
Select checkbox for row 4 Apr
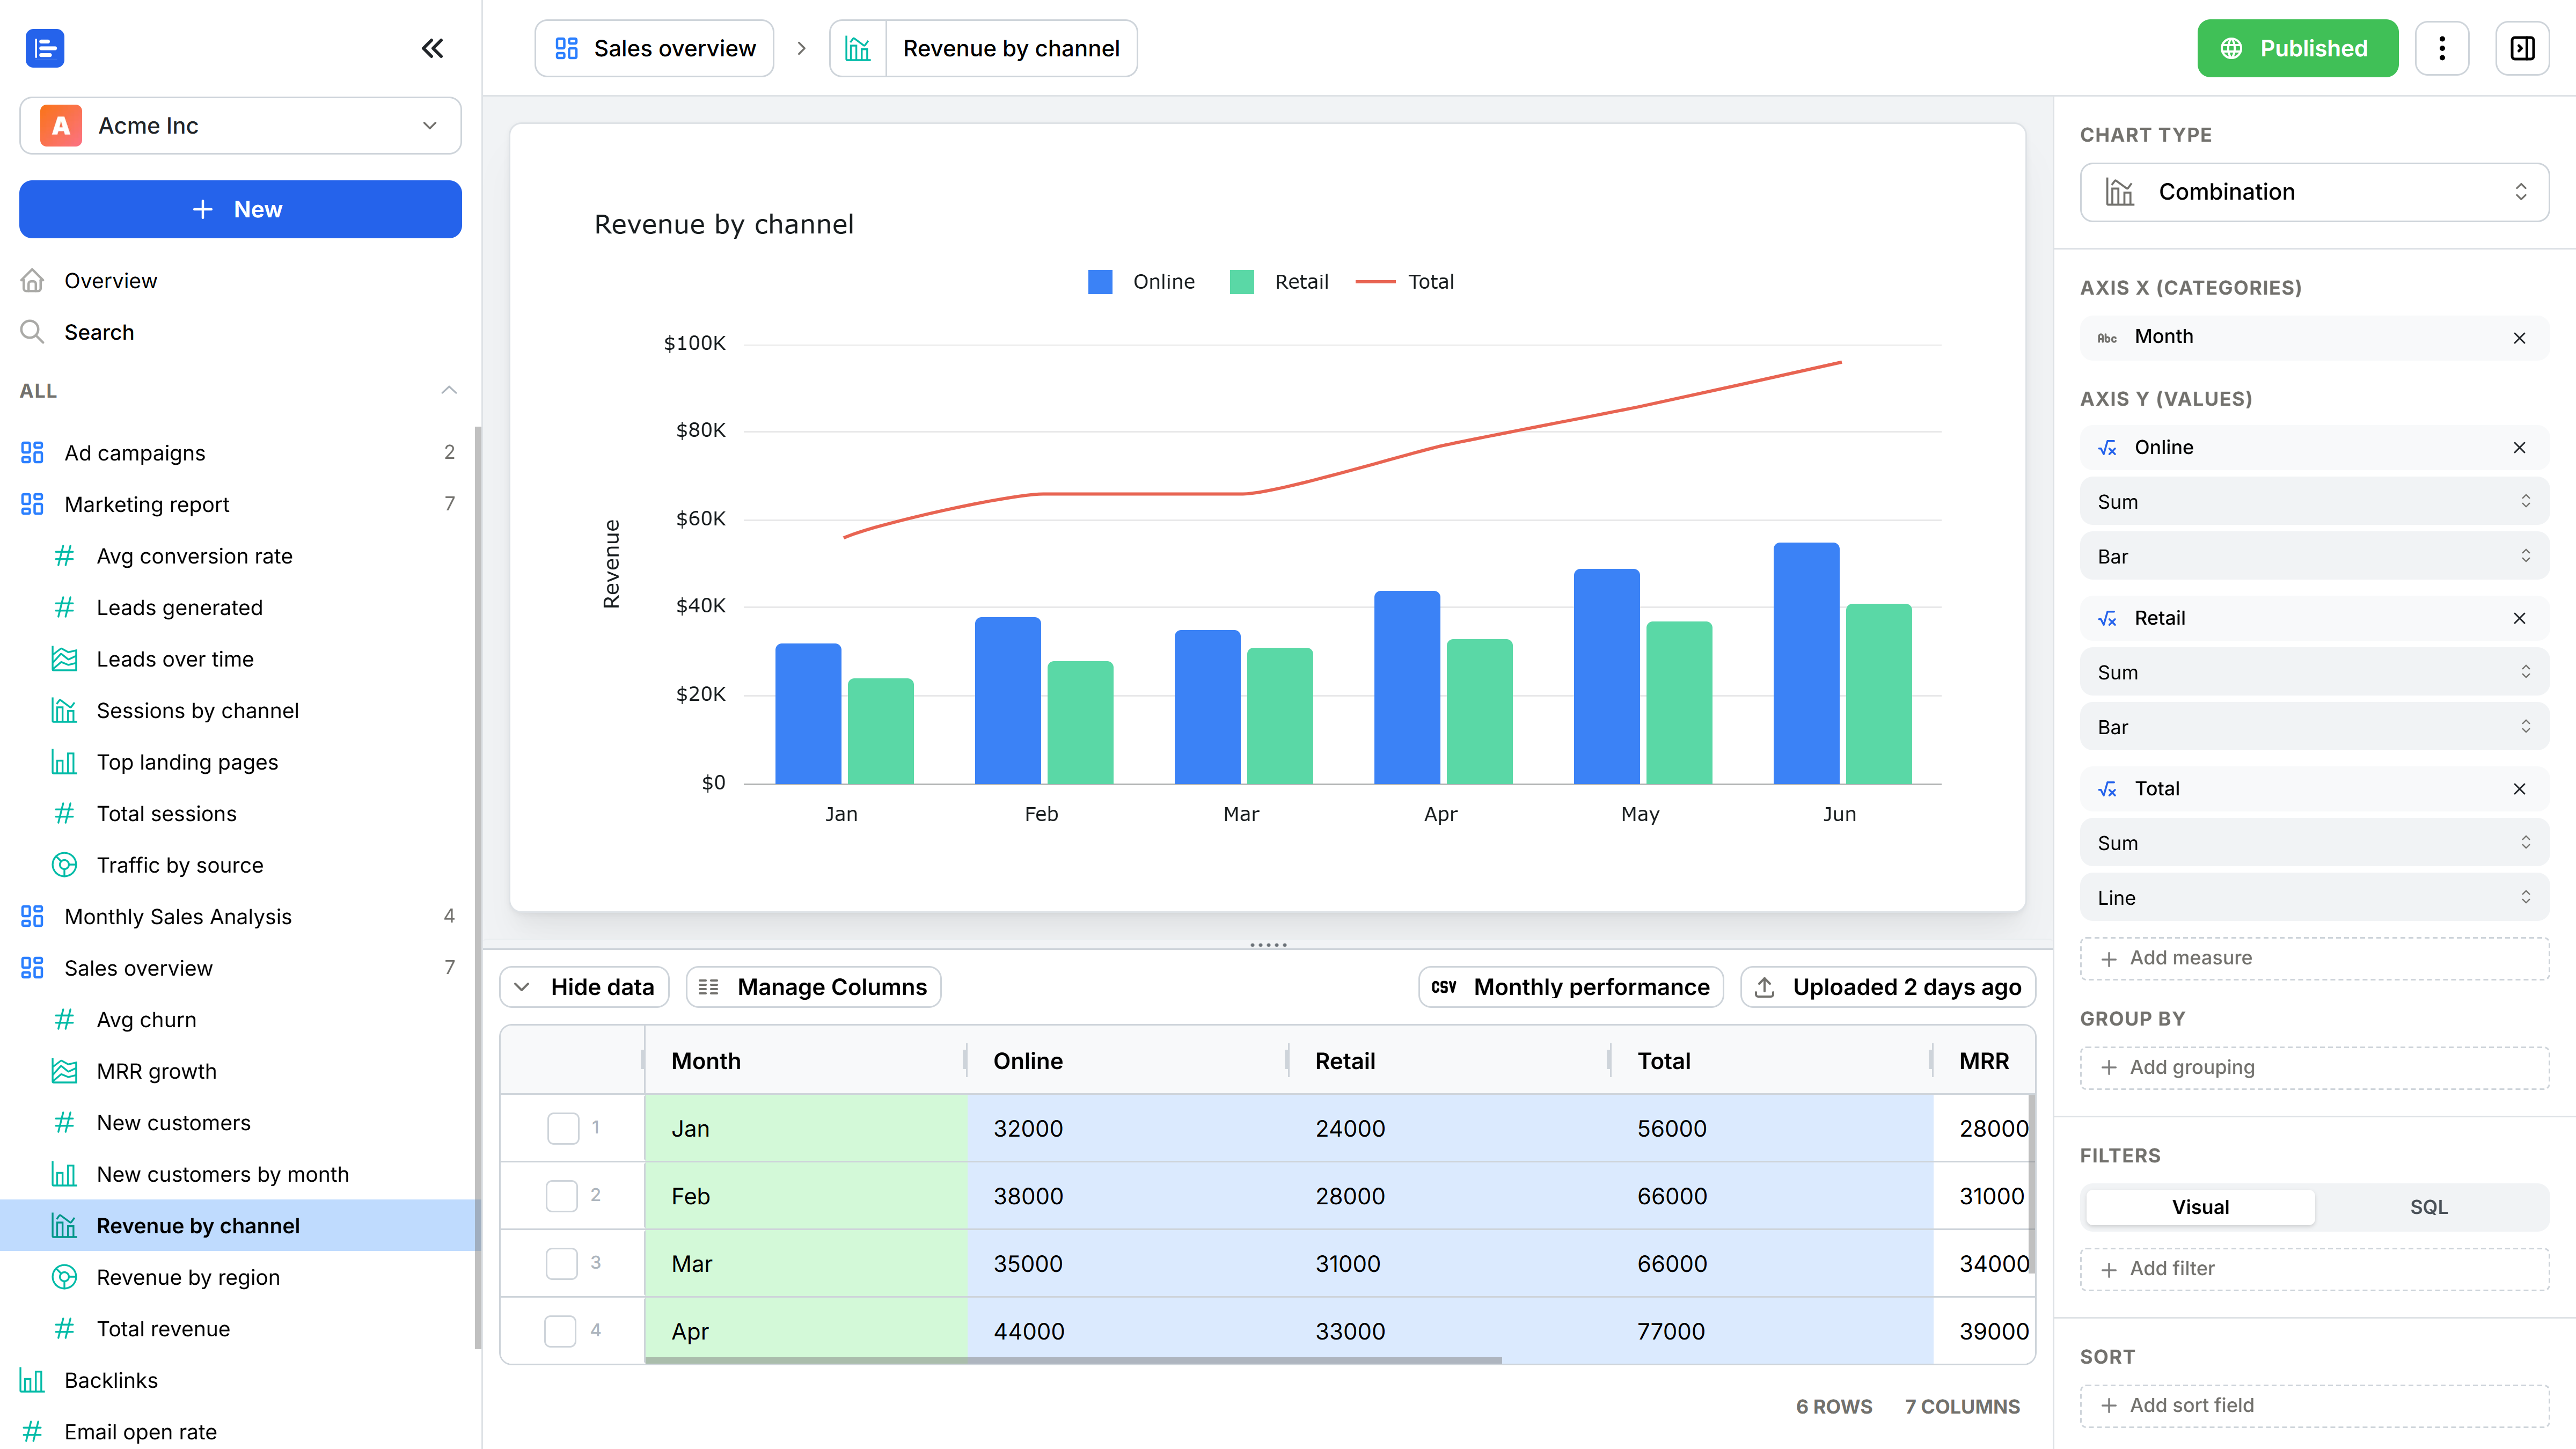click(560, 1331)
